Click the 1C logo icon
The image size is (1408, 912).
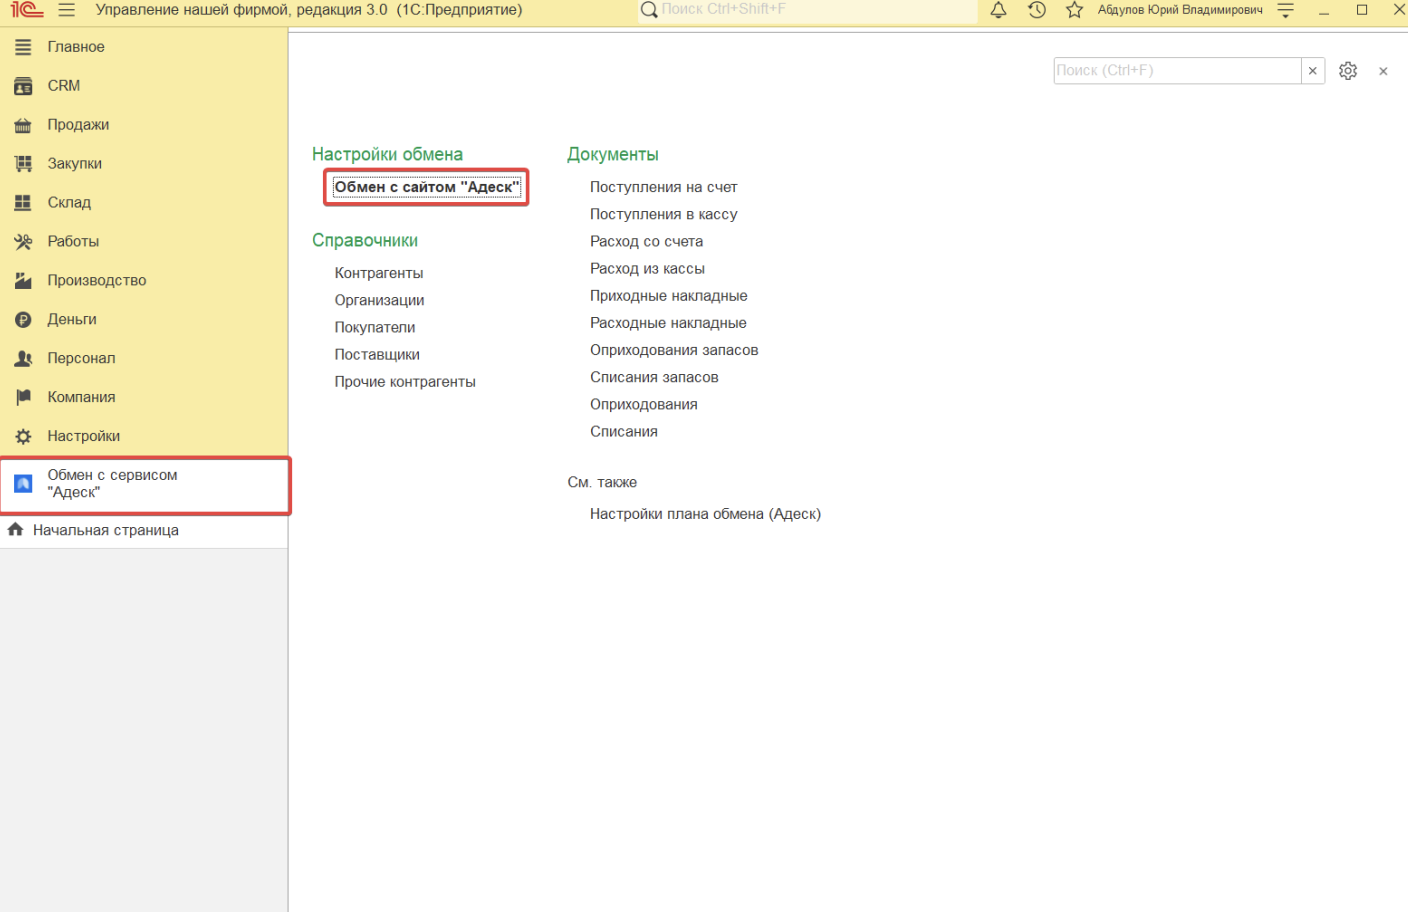(26, 10)
